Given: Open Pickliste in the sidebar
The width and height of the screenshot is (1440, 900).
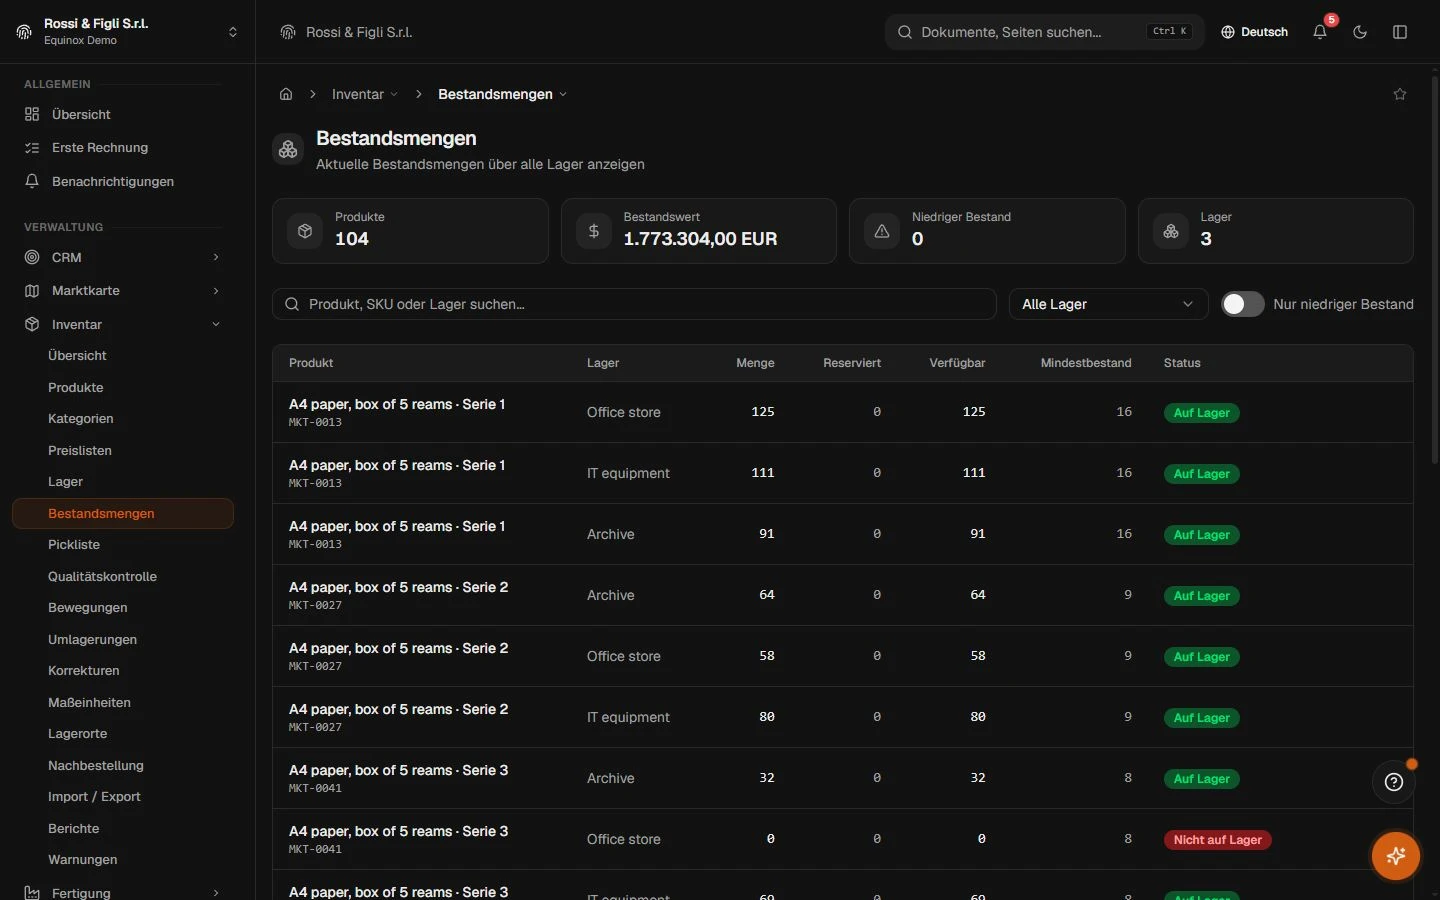Looking at the screenshot, I should [74, 544].
